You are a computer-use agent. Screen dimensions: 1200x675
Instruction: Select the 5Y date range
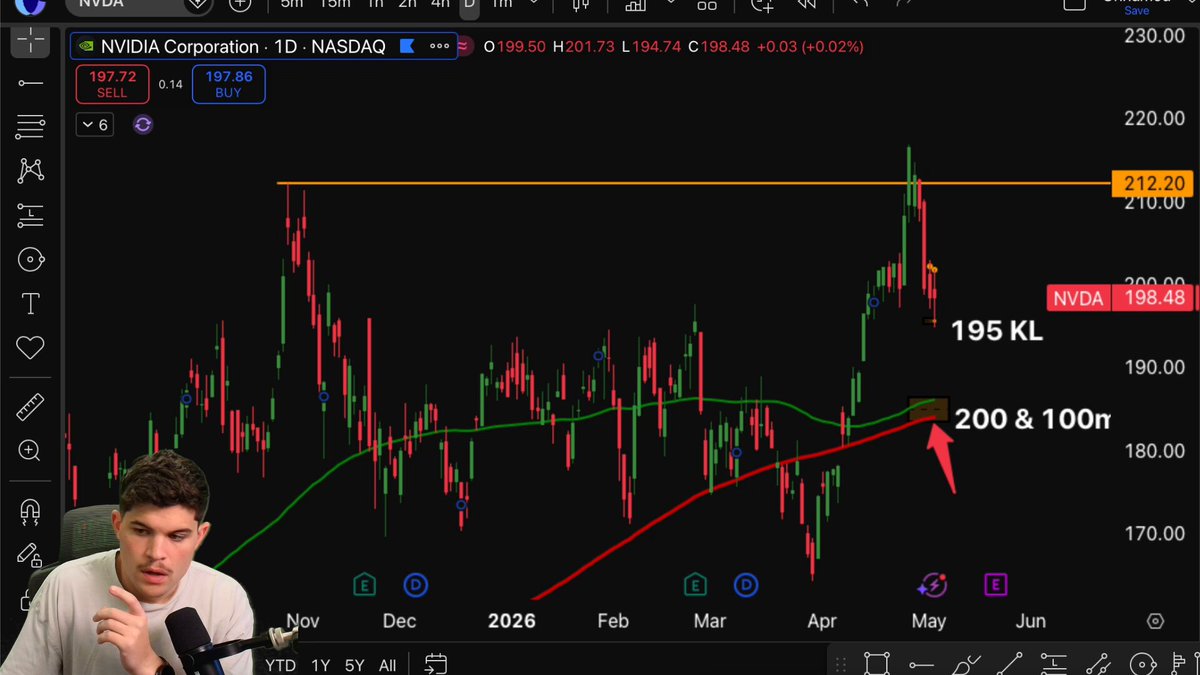pyautogui.click(x=355, y=665)
